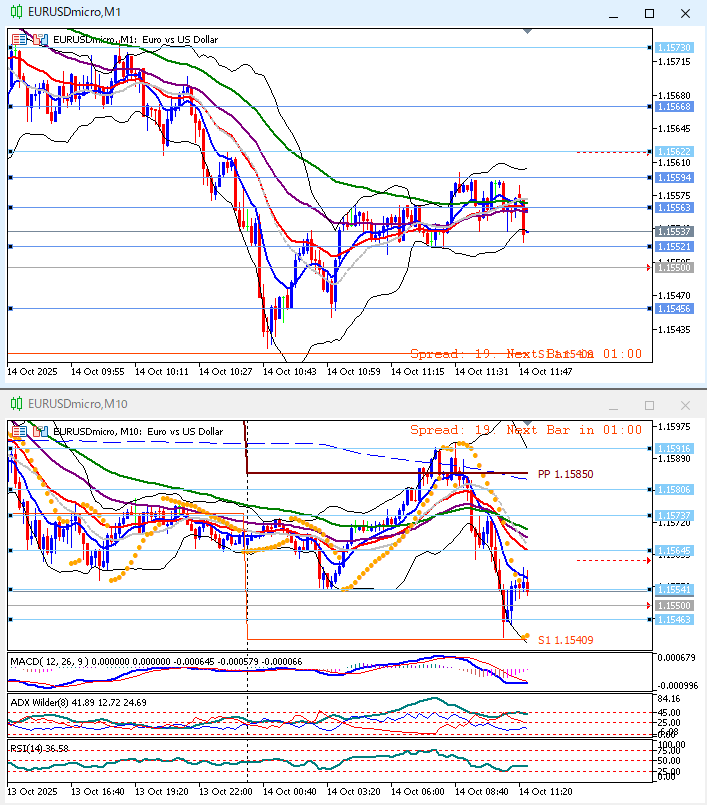Click the one-click trading icon in M1 chart
This screenshot has height=805, width=707.
[40, 40]
